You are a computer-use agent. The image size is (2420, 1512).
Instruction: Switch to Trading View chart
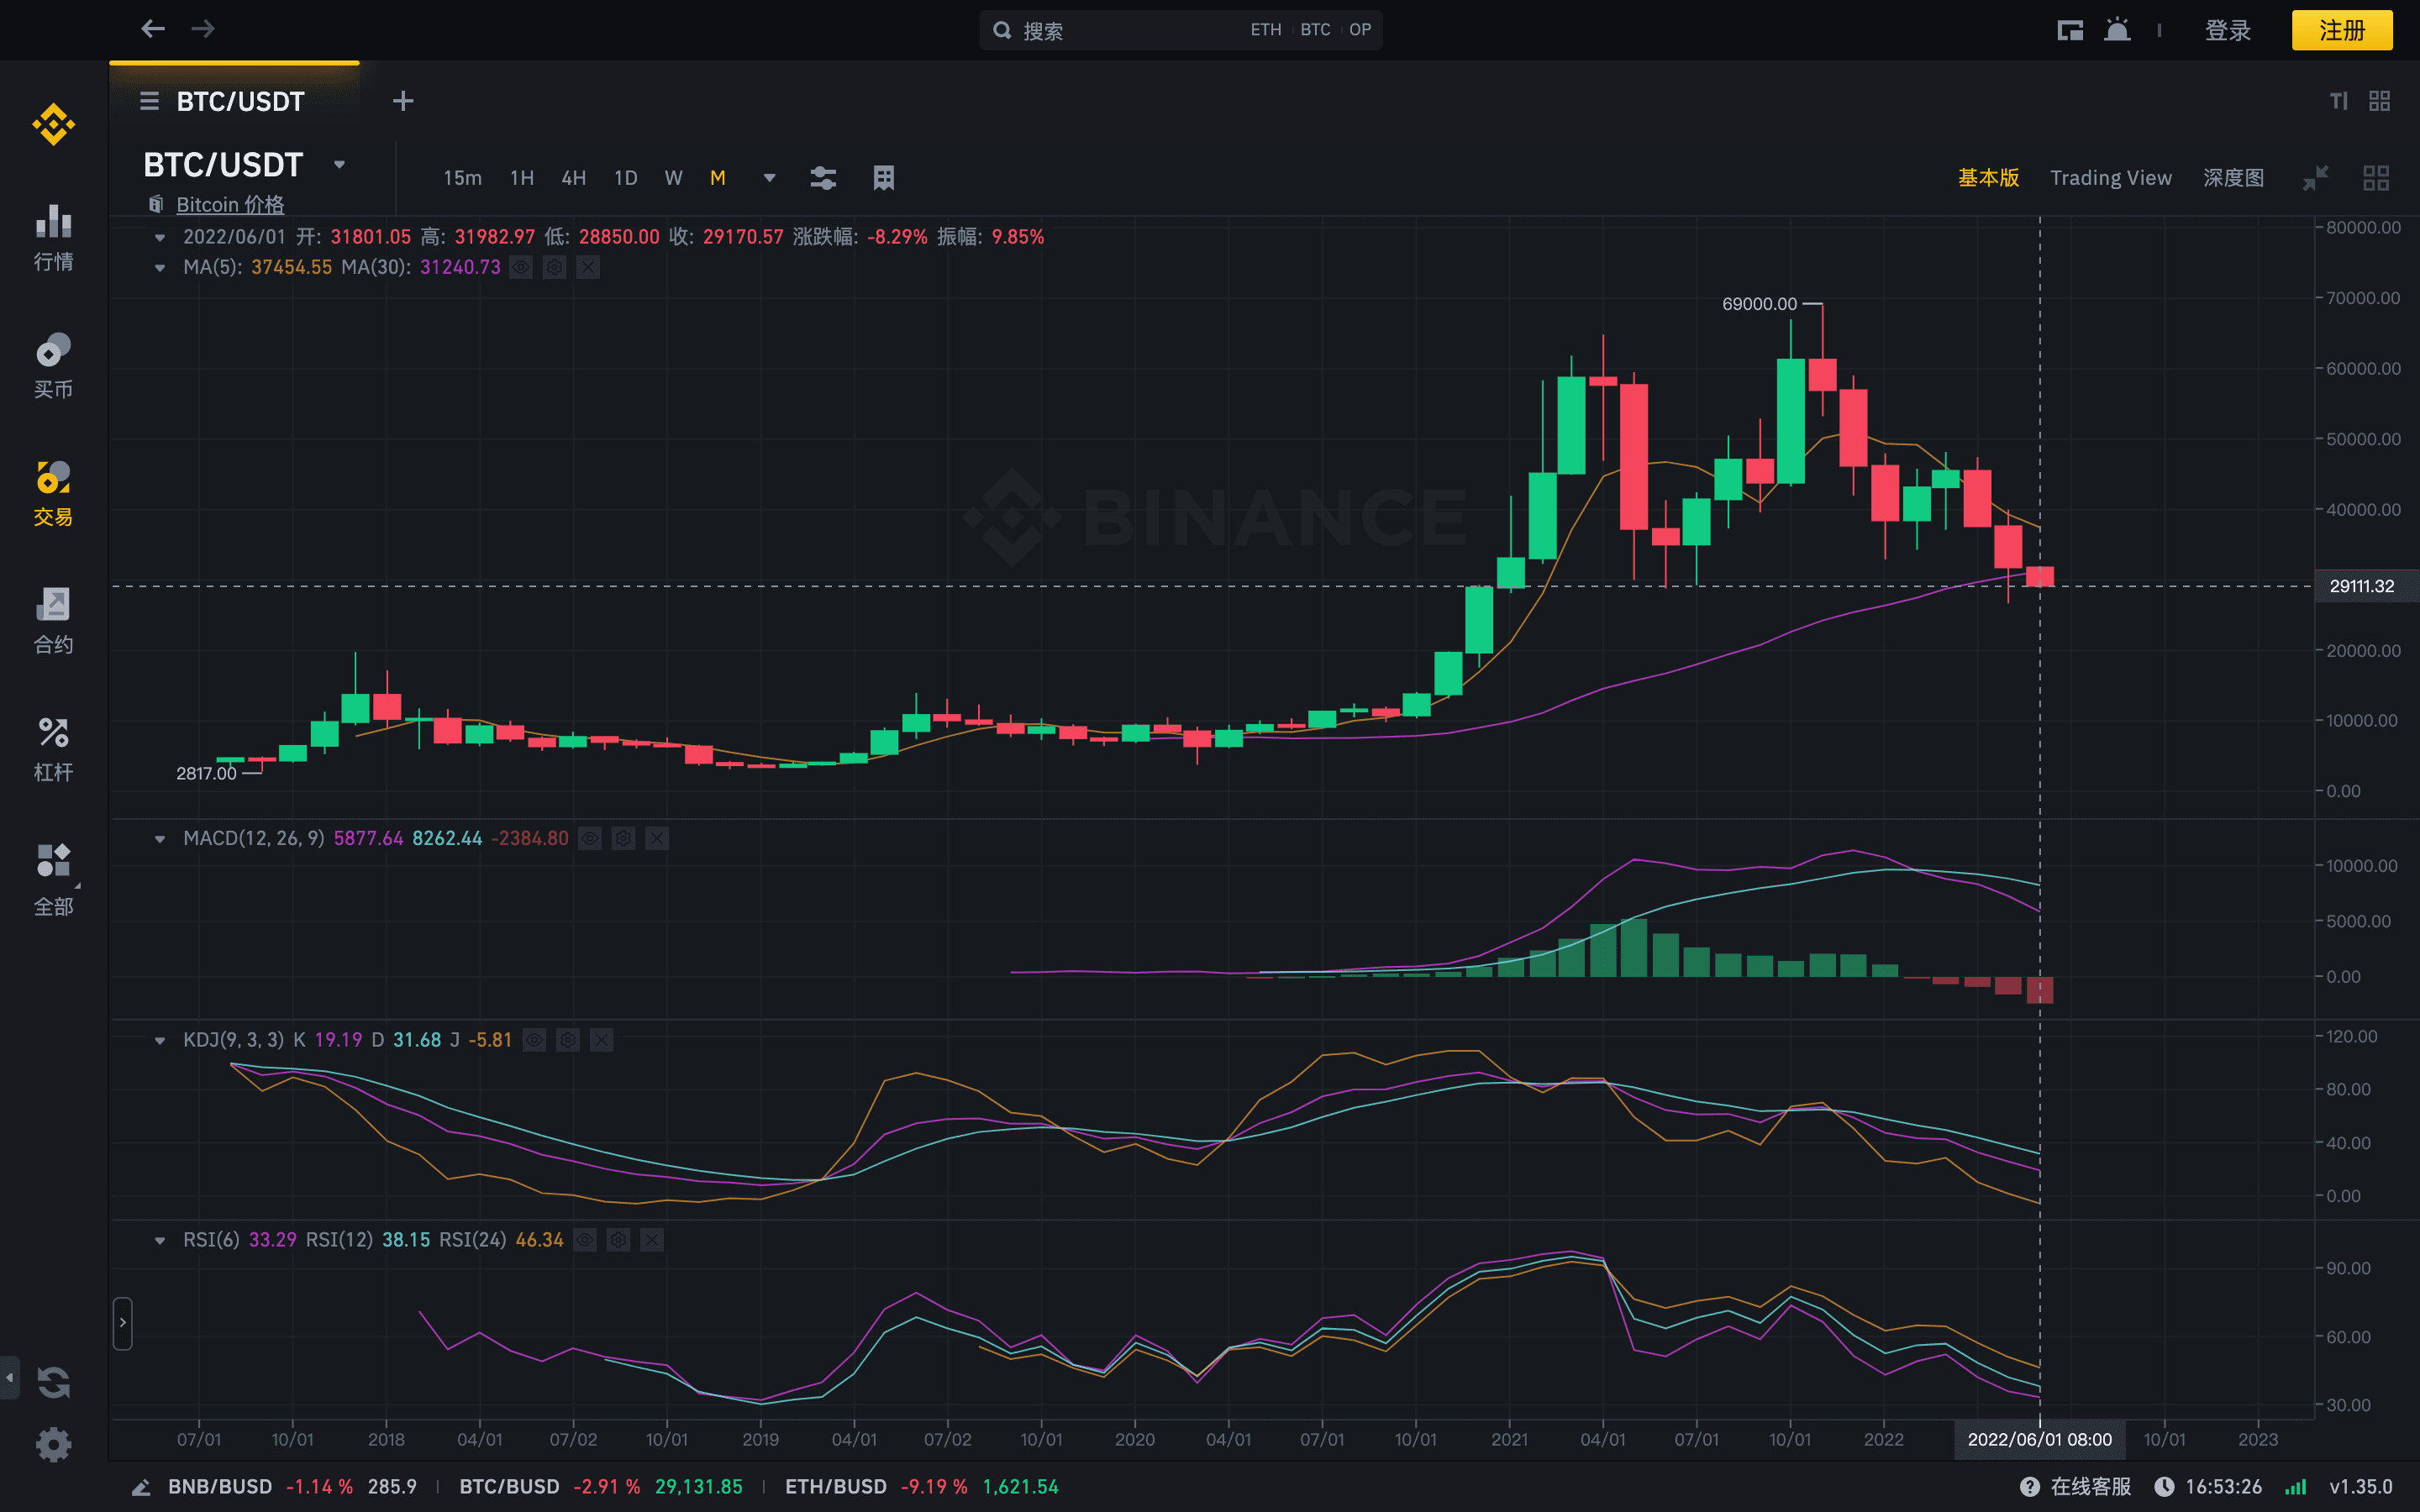pyautogui.click(x=2111, y=178)
